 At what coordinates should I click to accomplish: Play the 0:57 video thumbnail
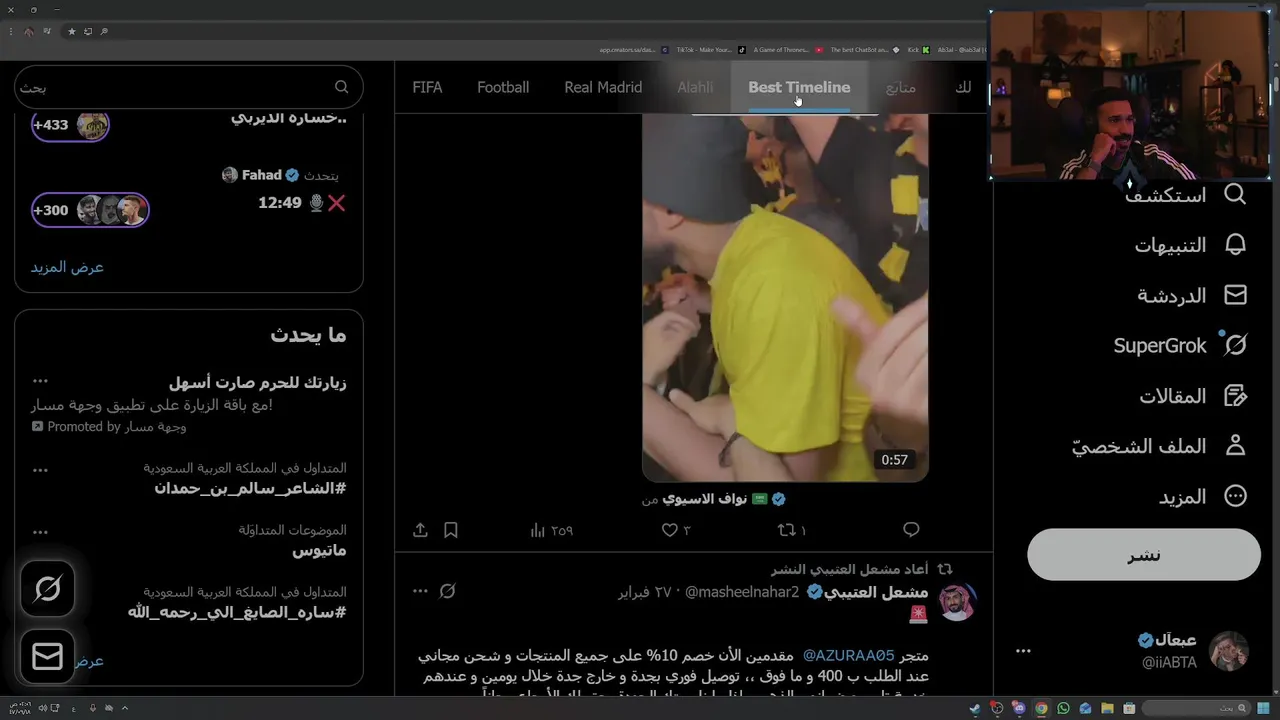tap(785, 297)
